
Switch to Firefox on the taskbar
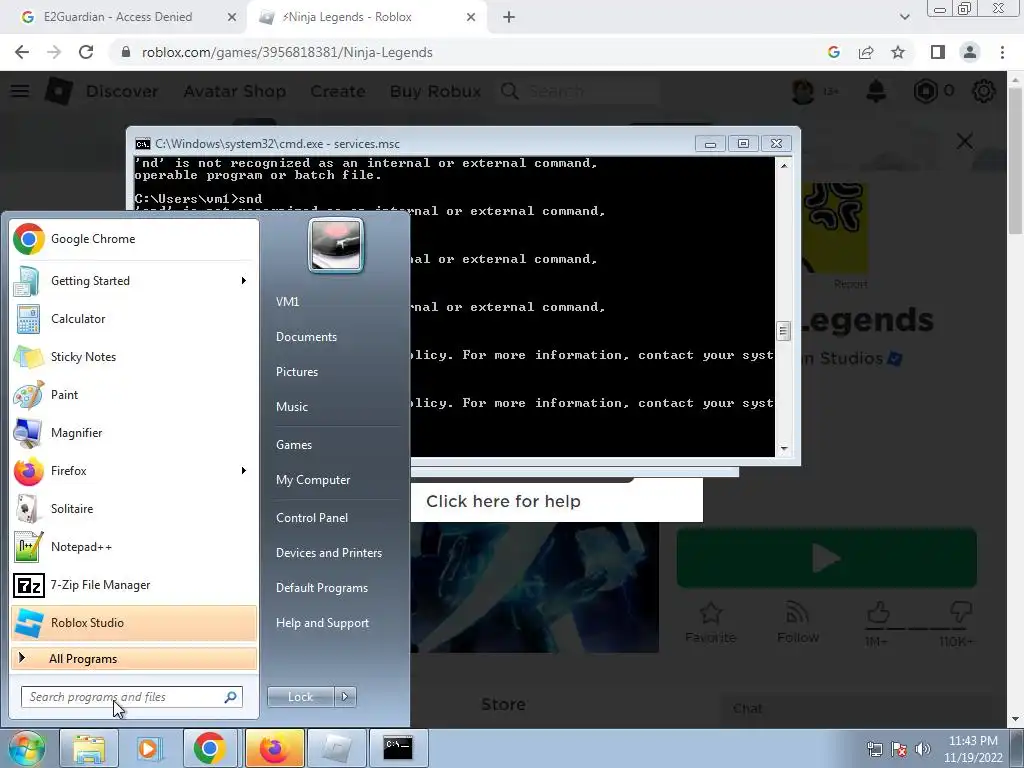point(274,748)
